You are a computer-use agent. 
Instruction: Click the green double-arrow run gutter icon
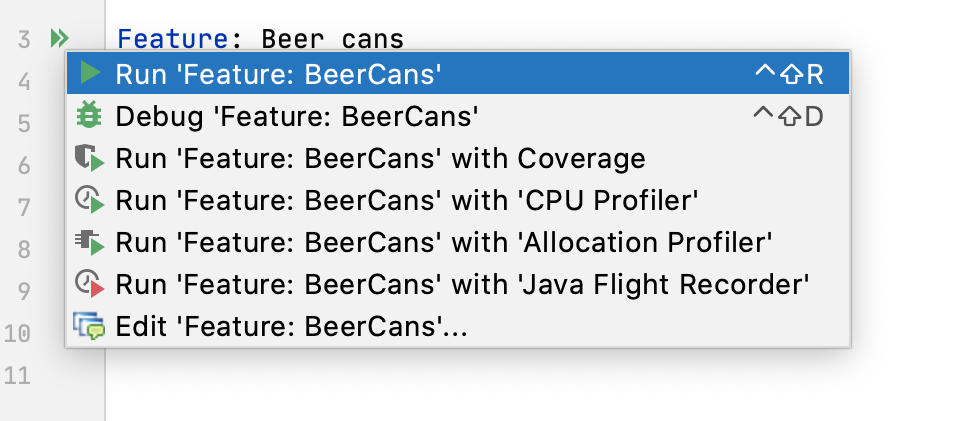coord(59,39)
